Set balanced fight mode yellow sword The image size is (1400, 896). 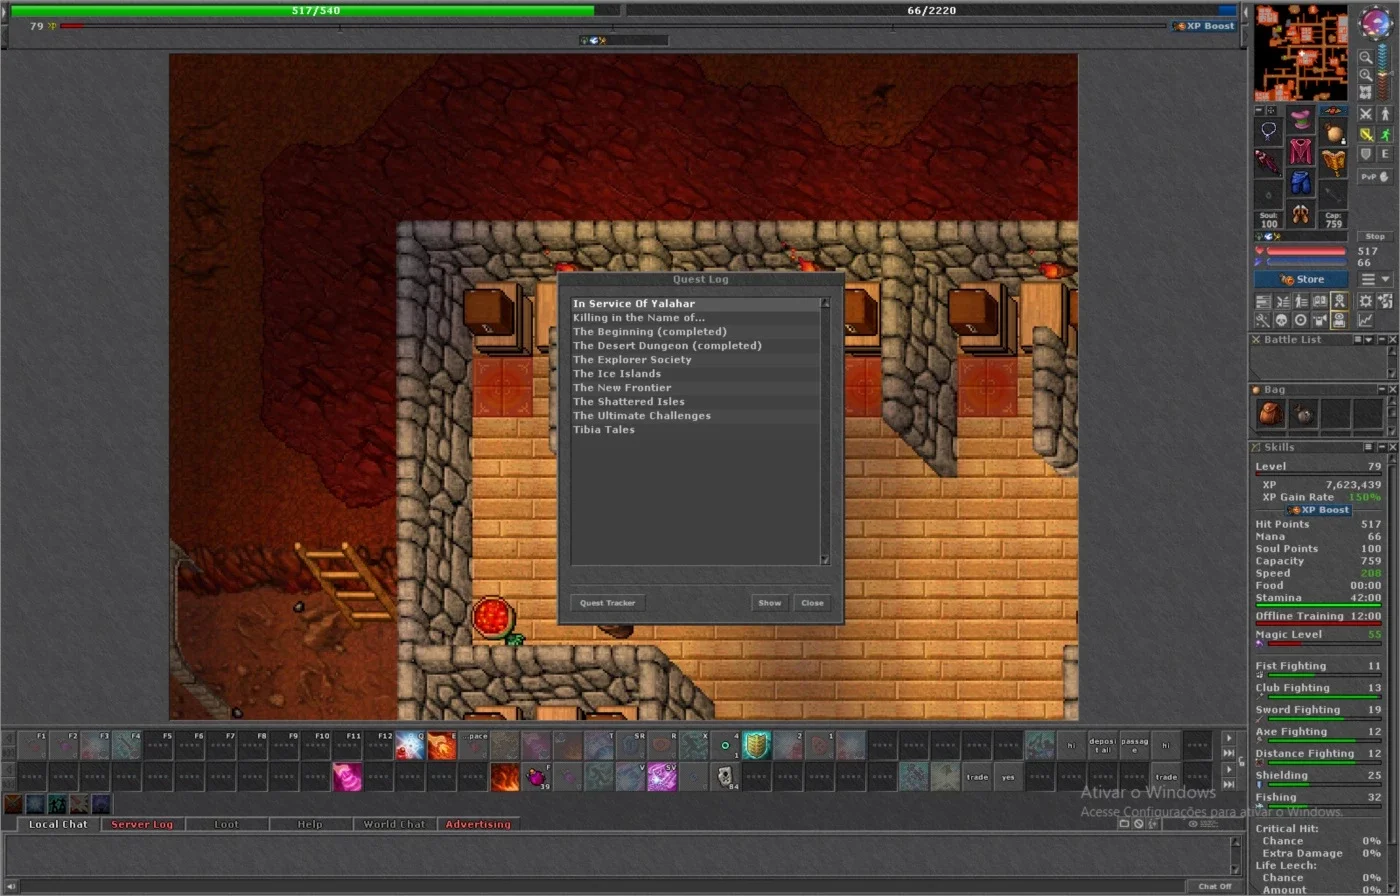coord(1366,134)
